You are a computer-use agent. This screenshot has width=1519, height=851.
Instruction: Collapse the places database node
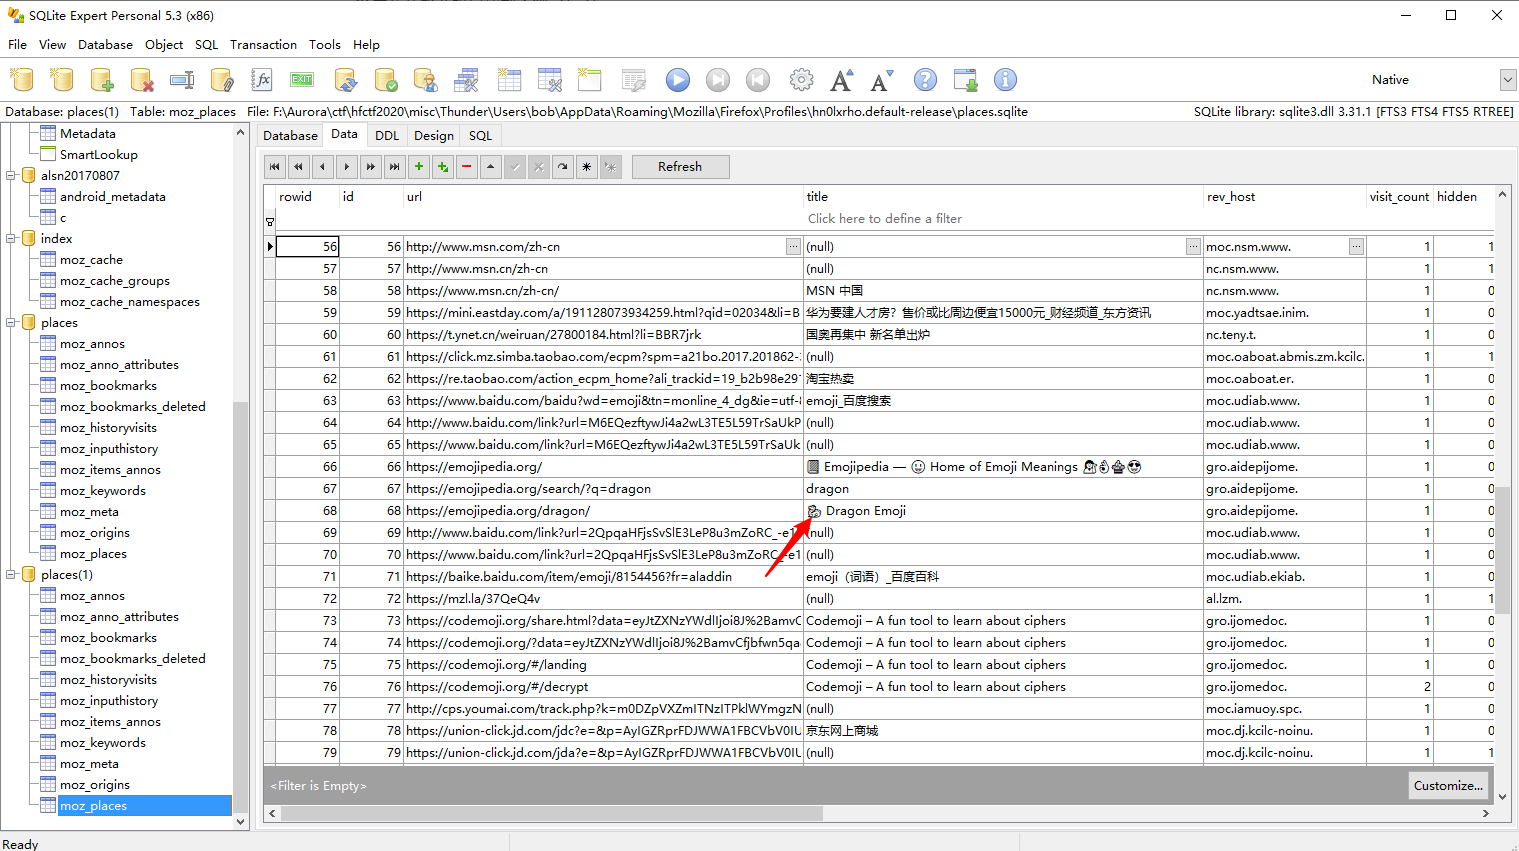(x=11, y=323)
